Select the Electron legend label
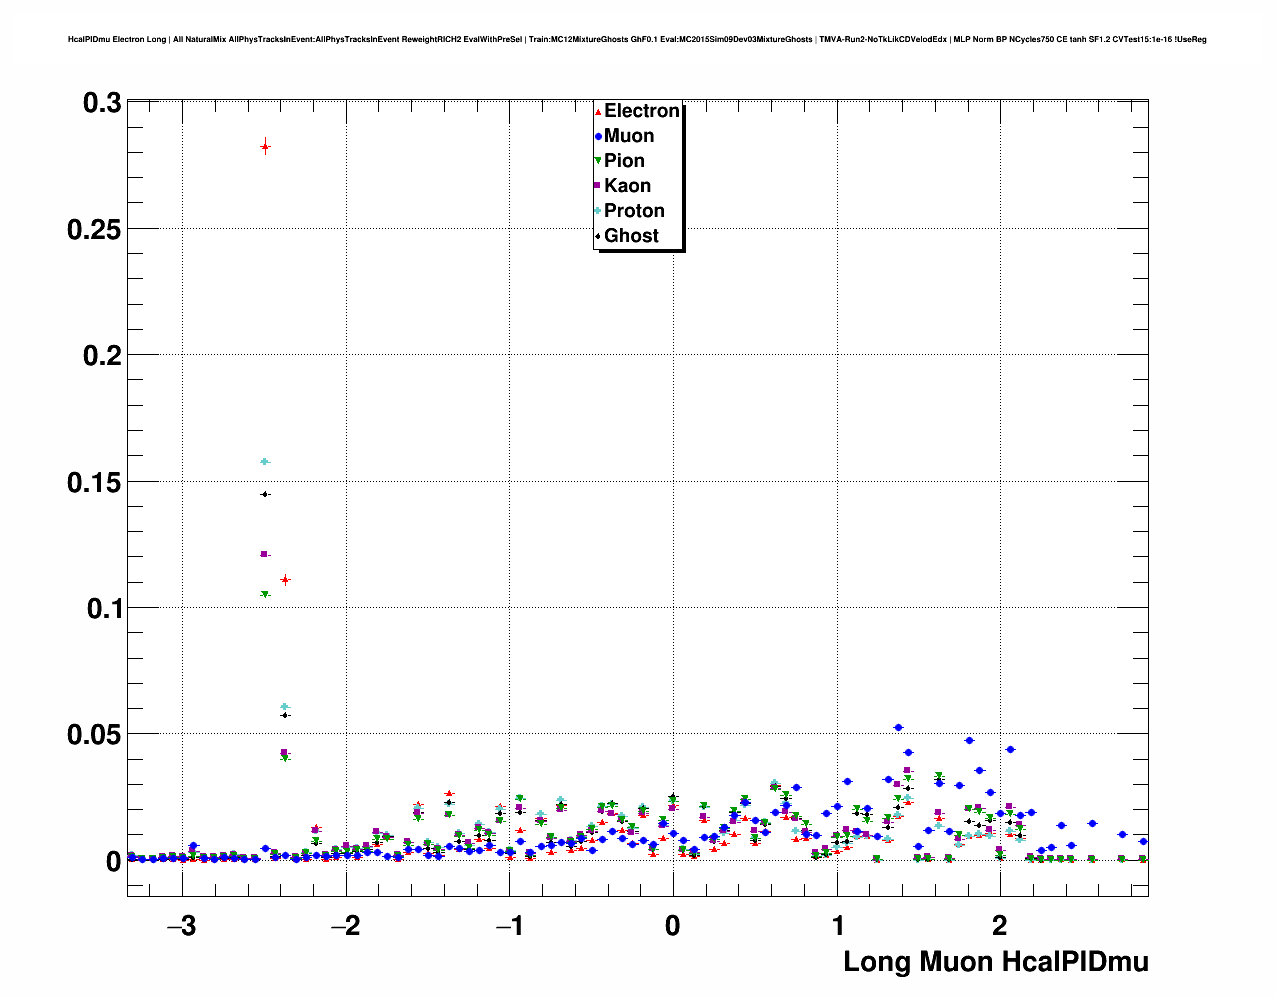1276x996 pixels. [642, 111]
